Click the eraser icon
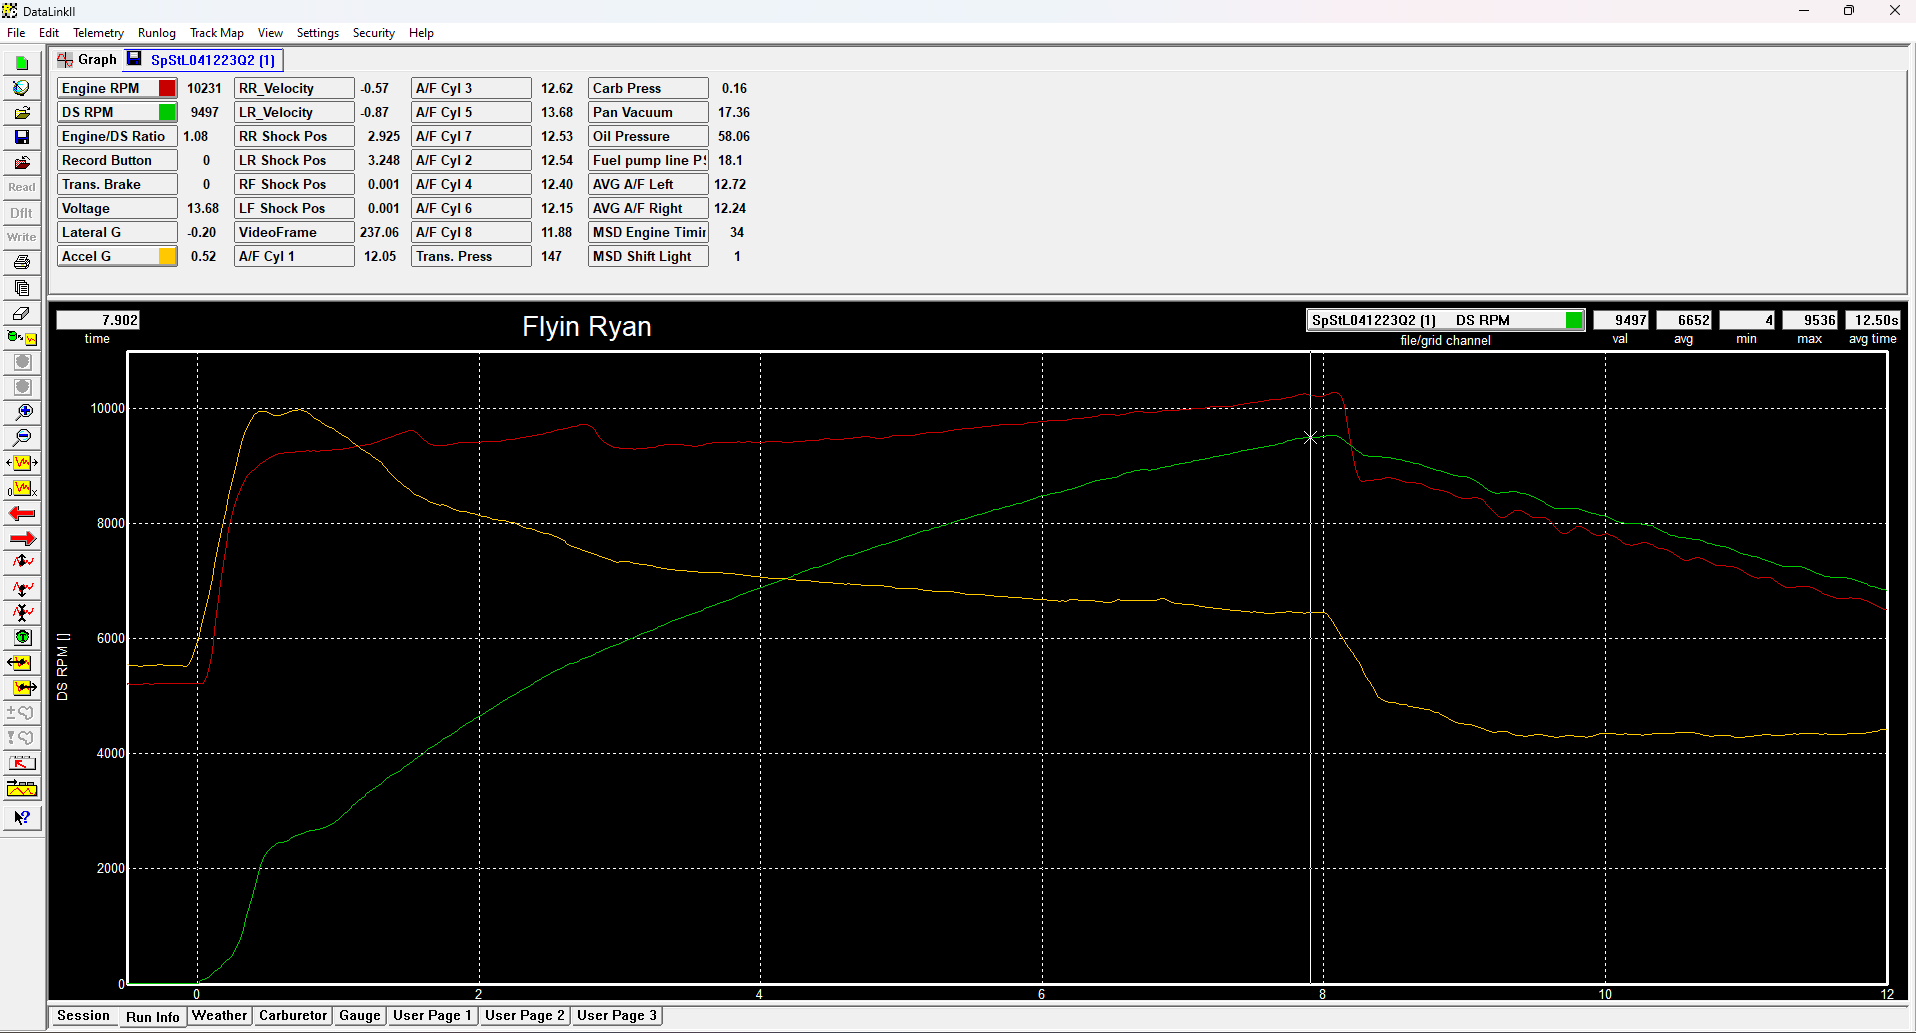The width and height of the screenshot is (1916, 1033). pyautogui.click(x=22, y=313)
